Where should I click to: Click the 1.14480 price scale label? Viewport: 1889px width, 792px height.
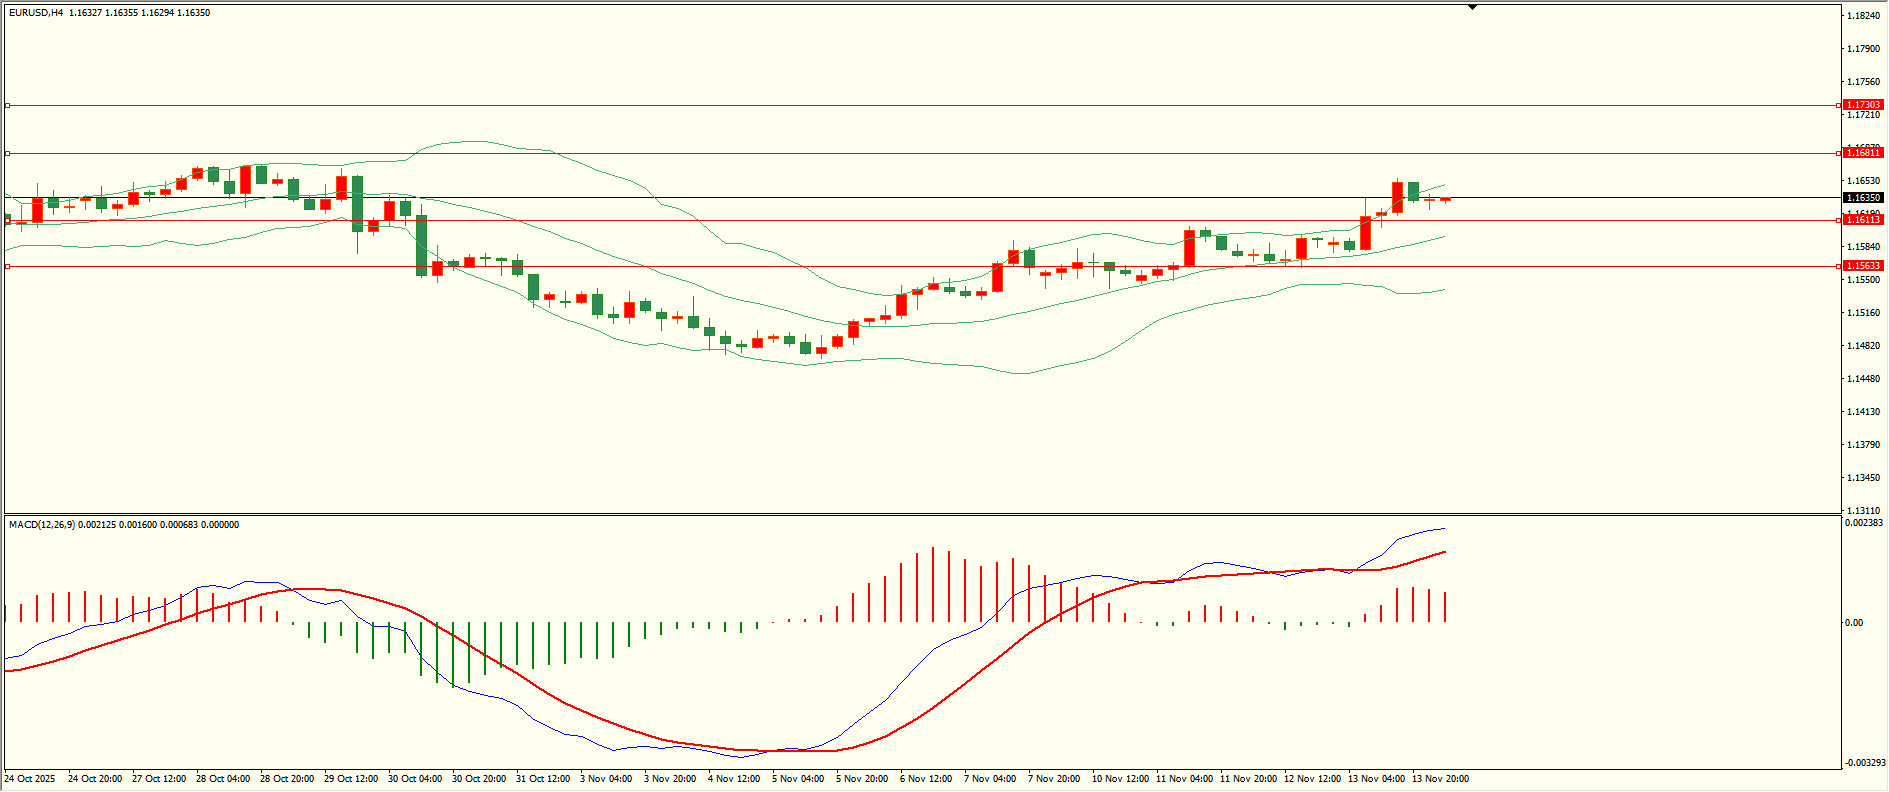[x=1862, y=379]
